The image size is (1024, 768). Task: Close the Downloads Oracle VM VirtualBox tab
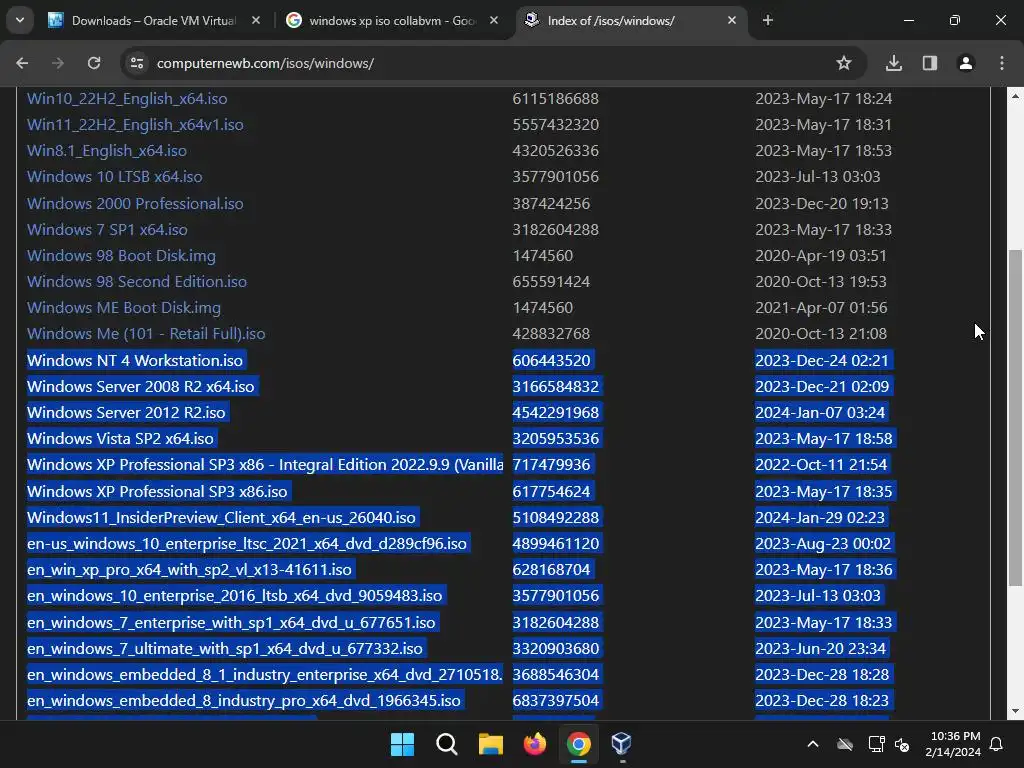(256, 21)
